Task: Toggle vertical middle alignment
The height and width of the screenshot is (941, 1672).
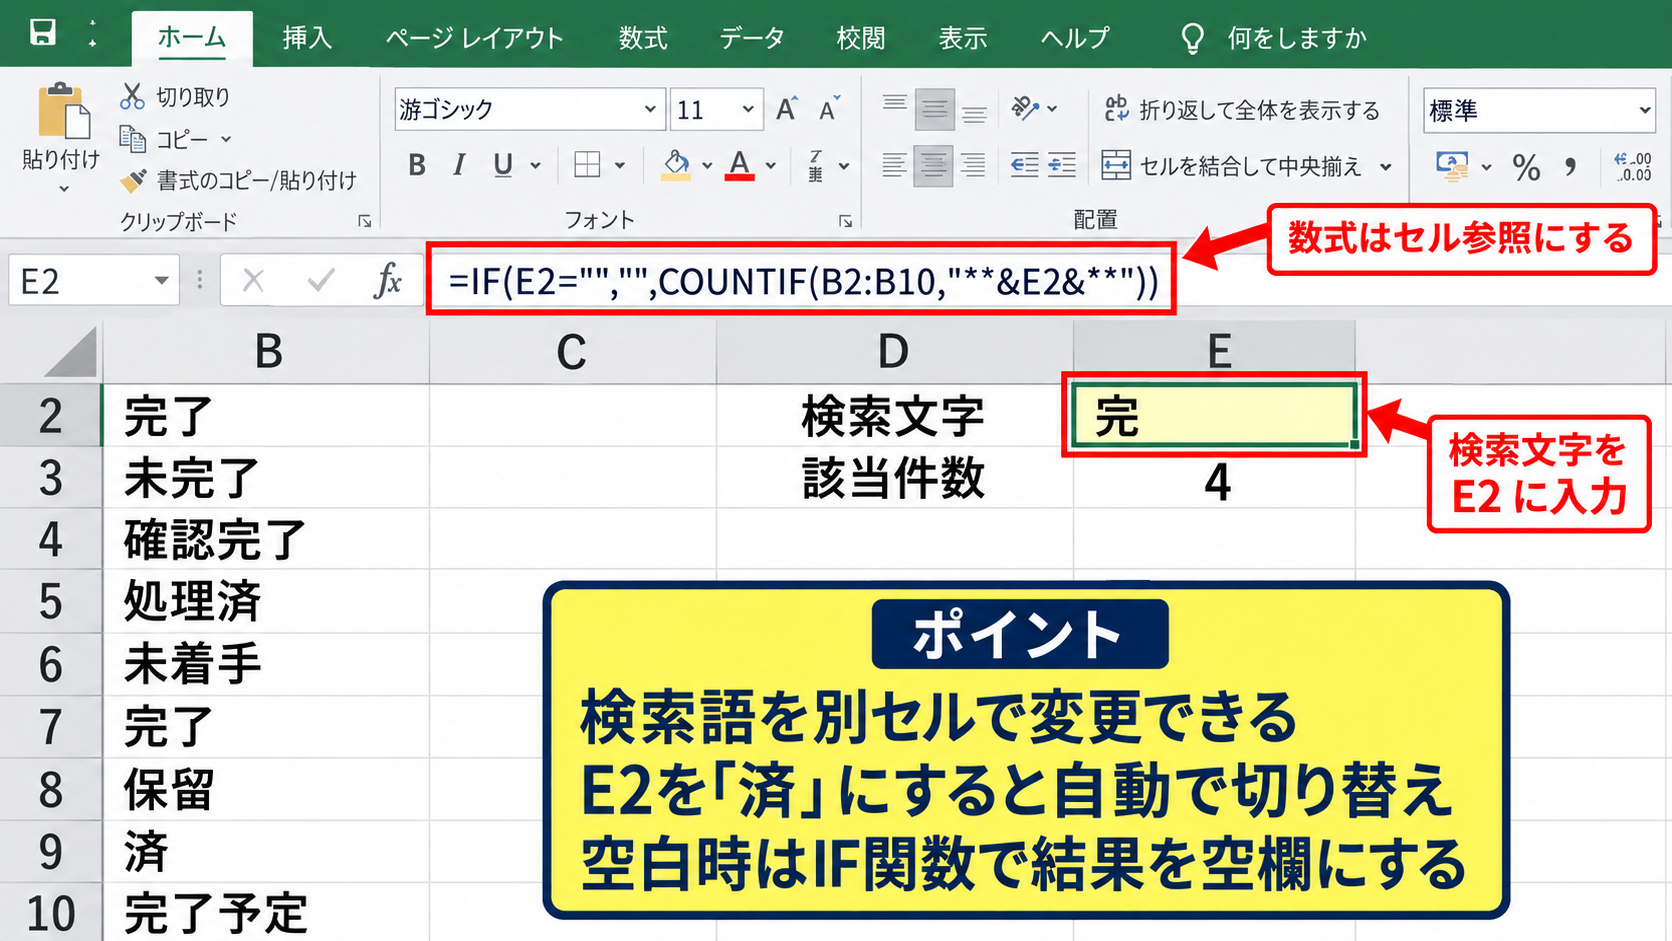Action: click(934, 109)
